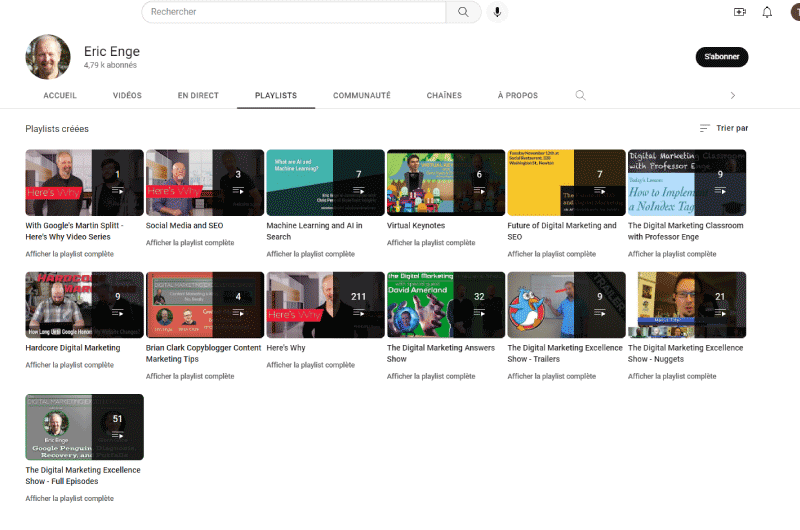
Task: View full playlist under Virtual Keynotes
Action: click(431, 243)
